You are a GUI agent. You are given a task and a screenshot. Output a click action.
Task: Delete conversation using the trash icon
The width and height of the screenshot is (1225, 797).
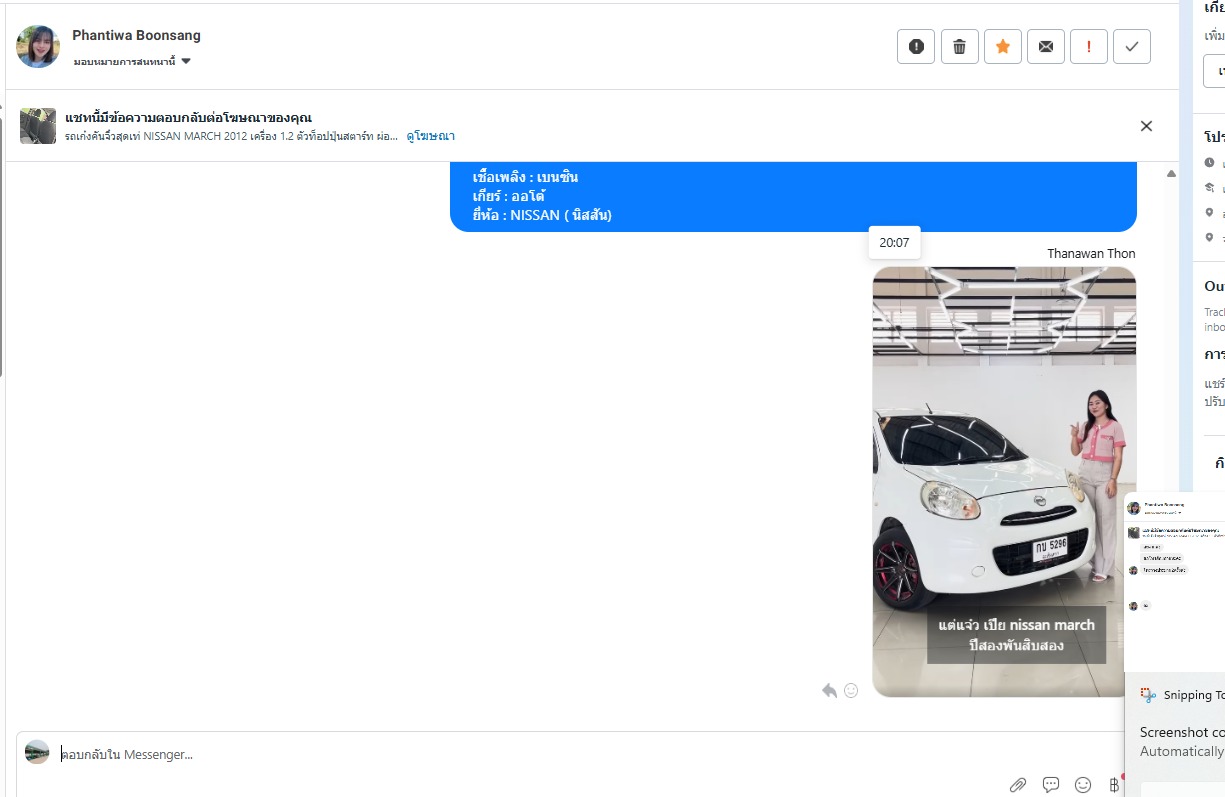pyautogui.click(x=959, y=46)
